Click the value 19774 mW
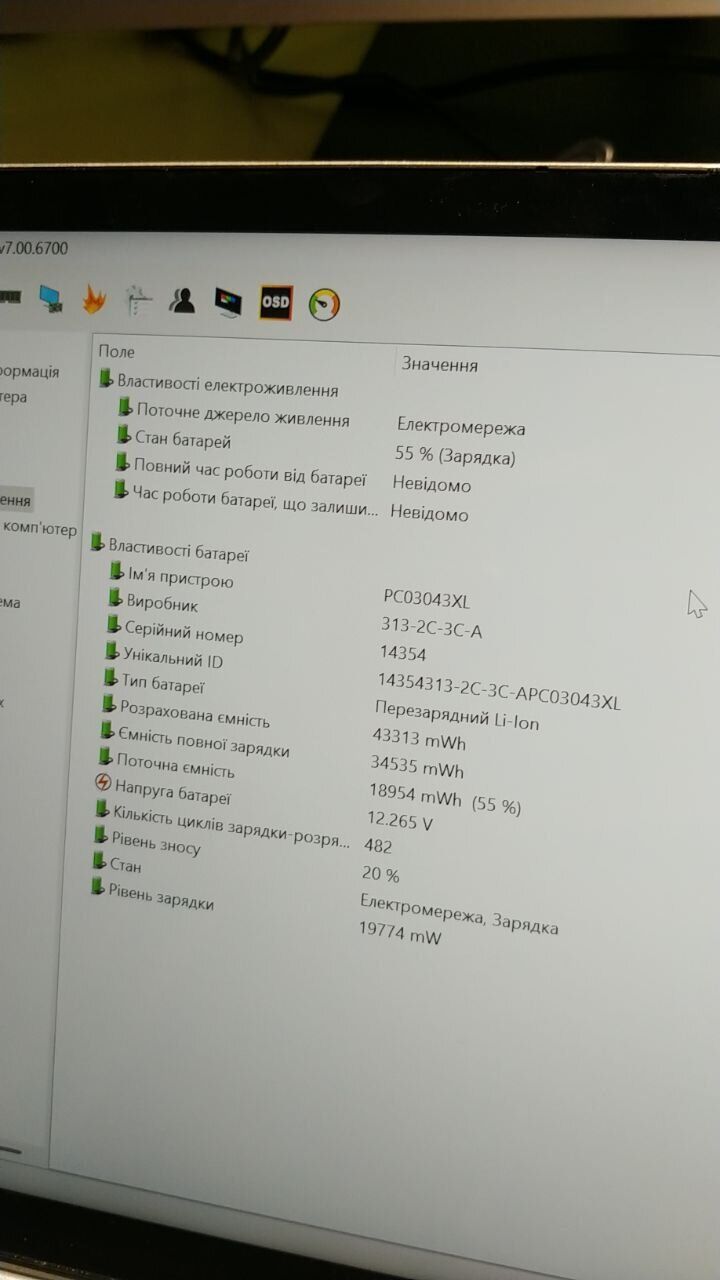The height and width of the screenshot is (1280, 720). tap(400, 933)
